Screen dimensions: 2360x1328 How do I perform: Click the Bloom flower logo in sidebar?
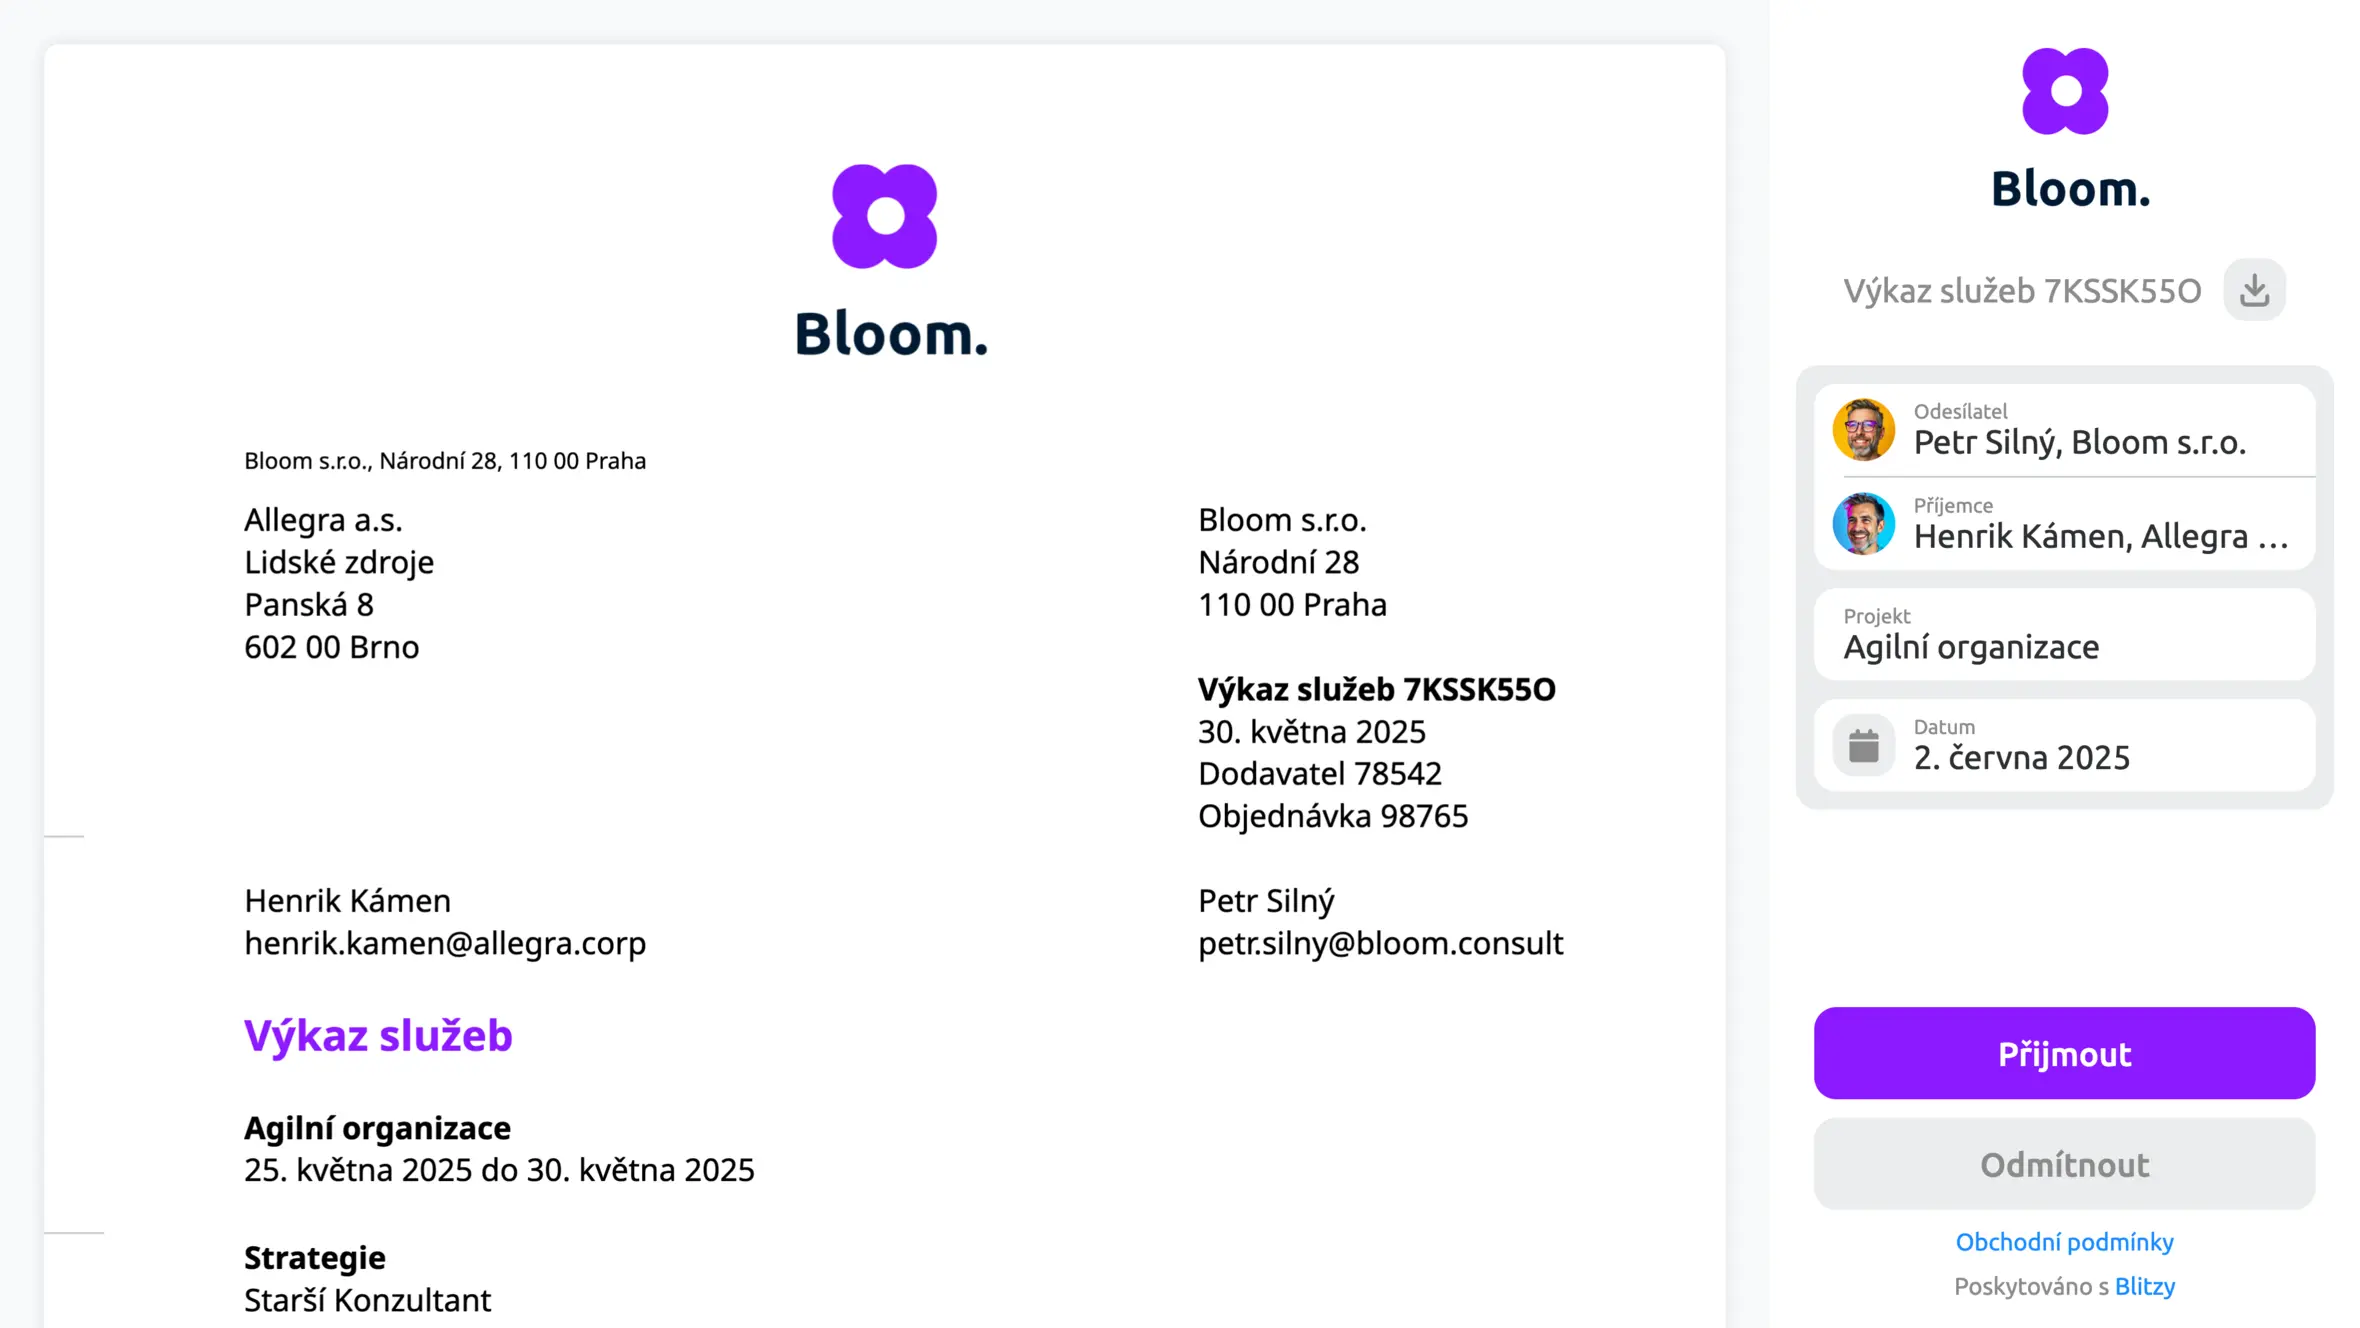pos(2065,91)
